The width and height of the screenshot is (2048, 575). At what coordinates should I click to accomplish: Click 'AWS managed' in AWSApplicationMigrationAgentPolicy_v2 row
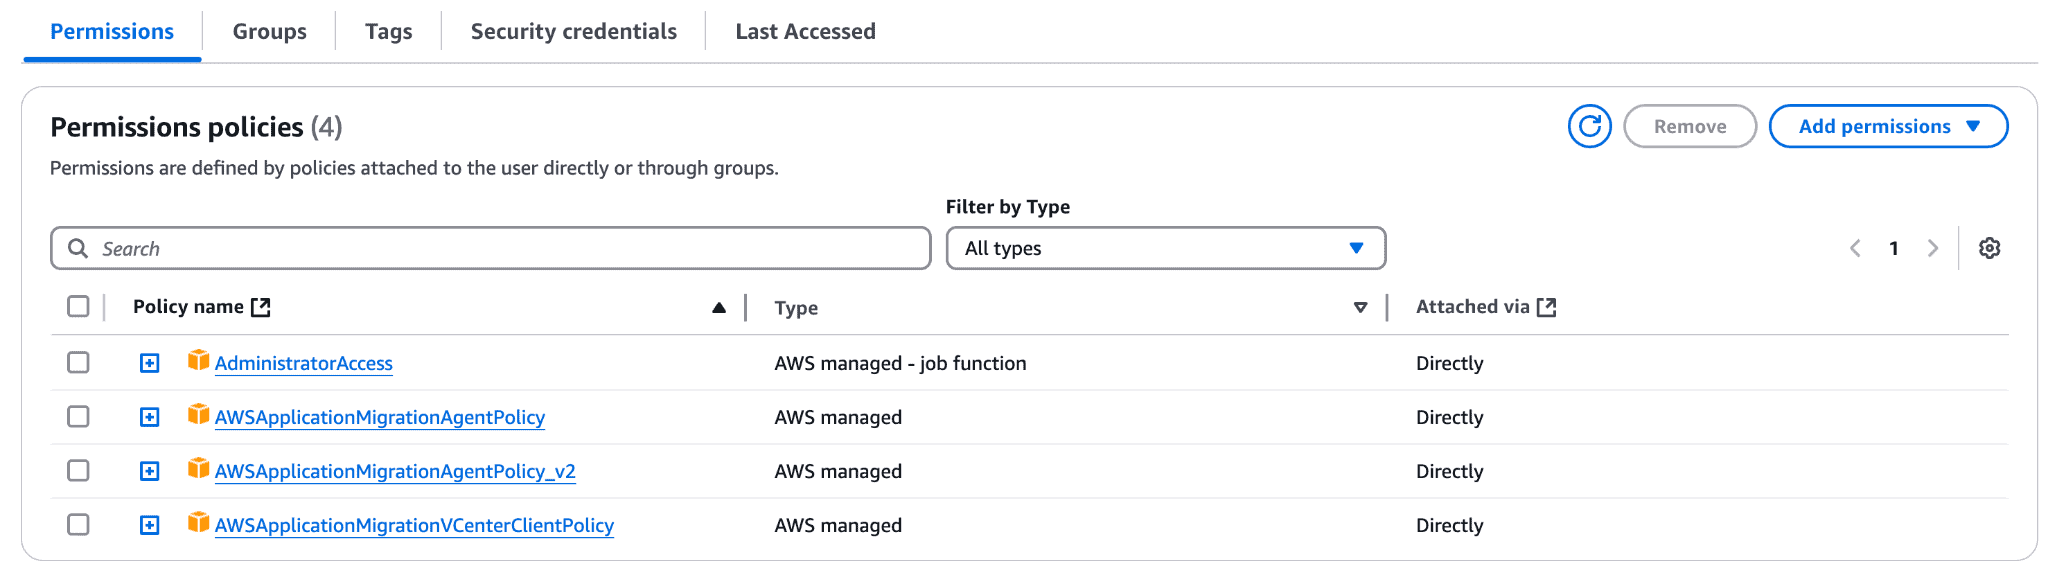[x=838, y=471]
